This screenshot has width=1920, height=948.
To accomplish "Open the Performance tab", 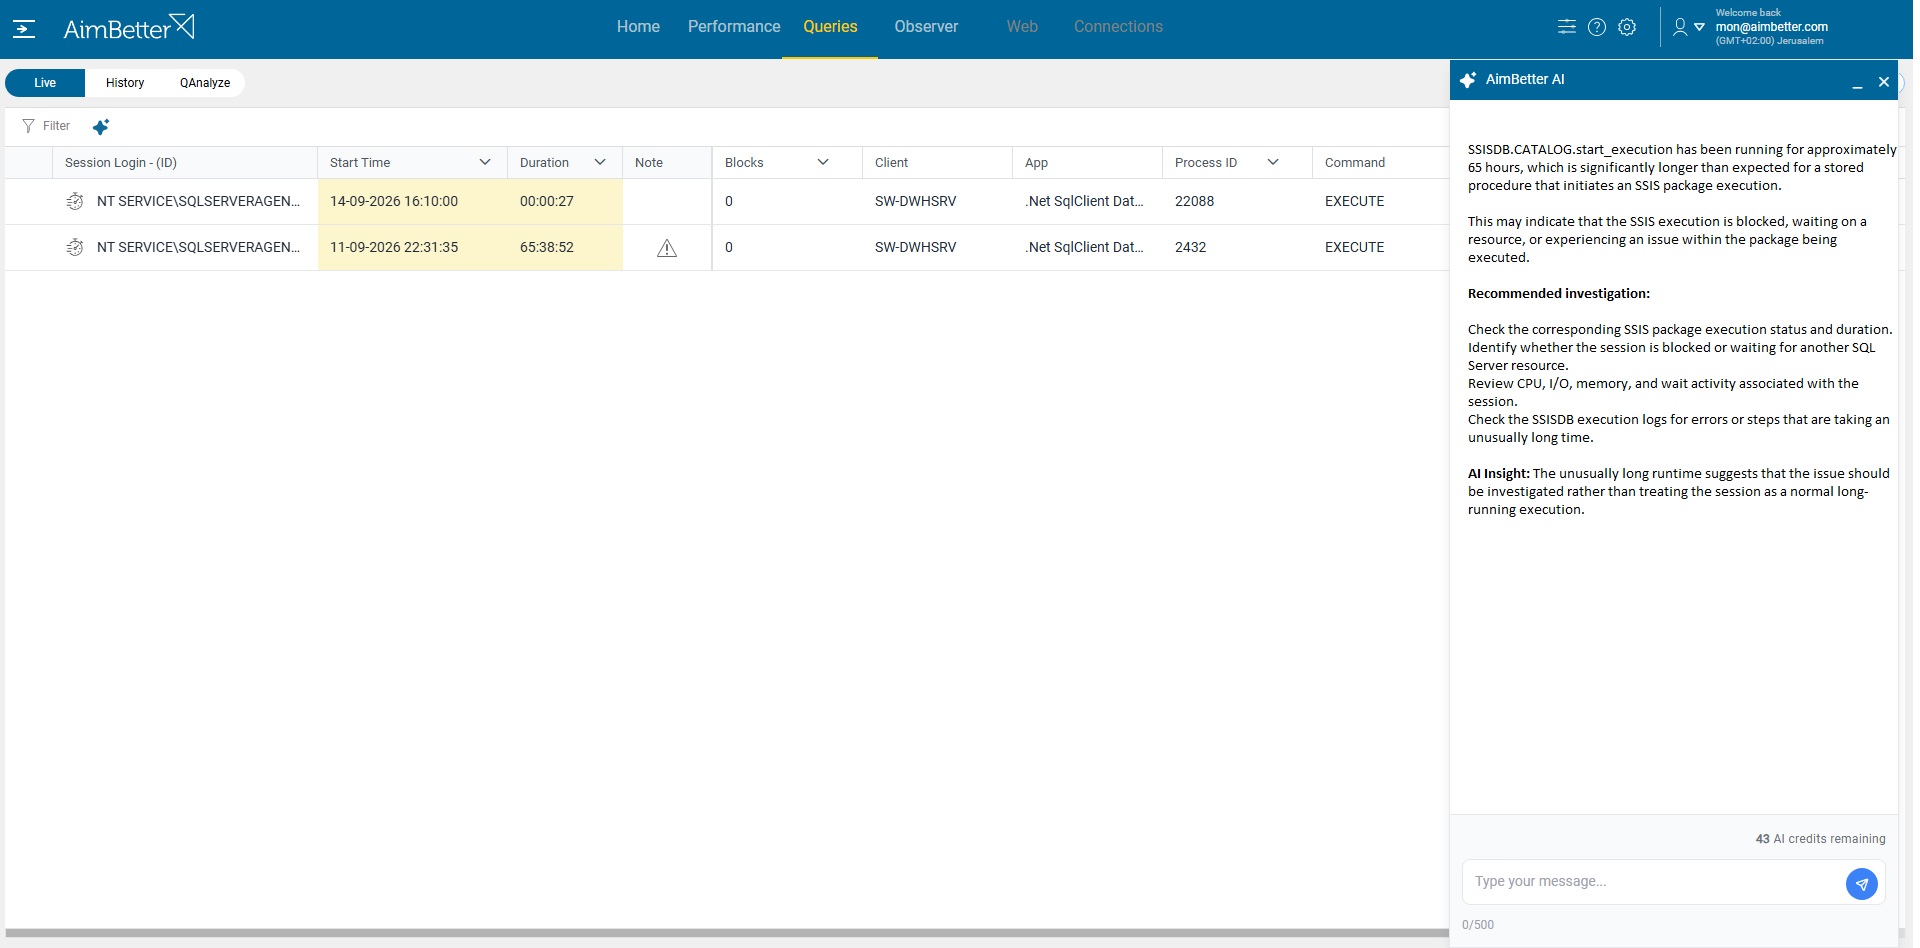I will coord(734,27).
